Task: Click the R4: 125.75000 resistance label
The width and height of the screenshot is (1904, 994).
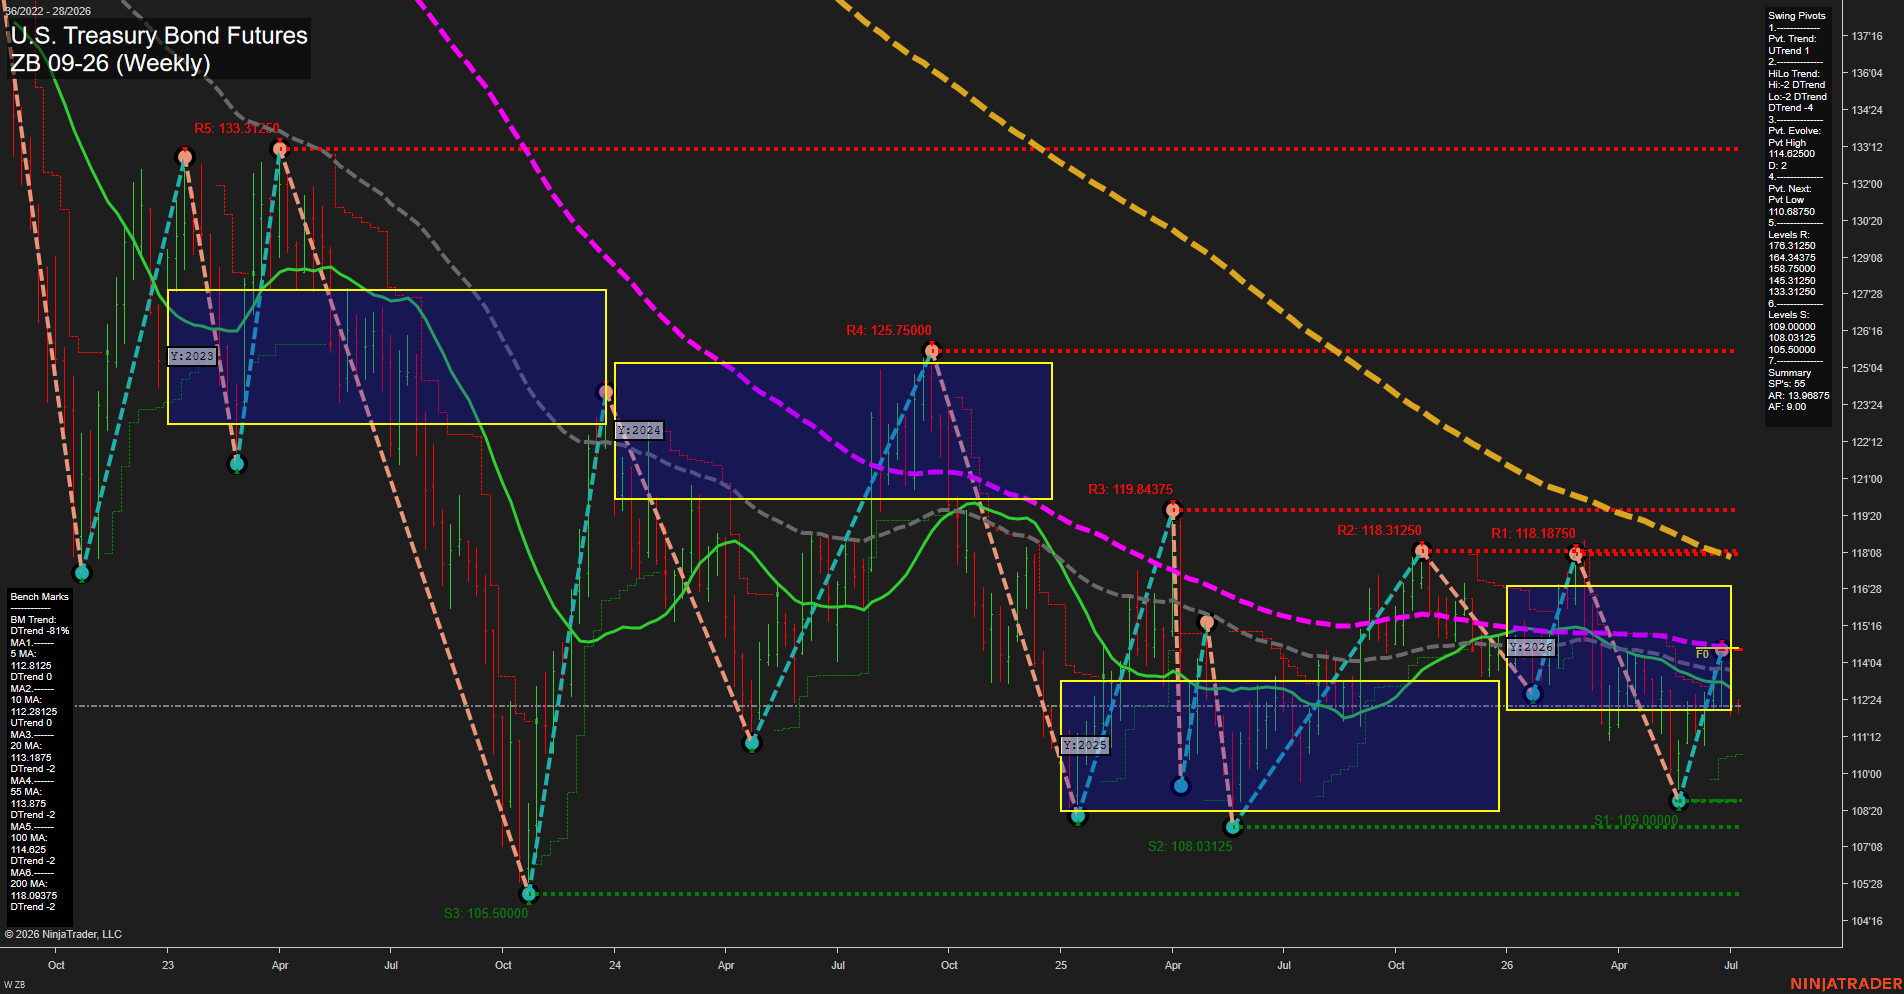Action: coord(889,331)
